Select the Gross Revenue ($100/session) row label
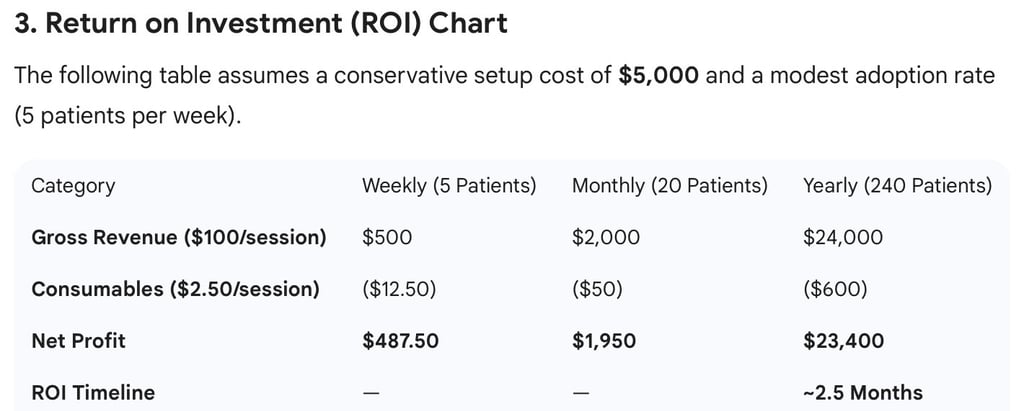Screen dimensions: 1024x411 point(179,238)
